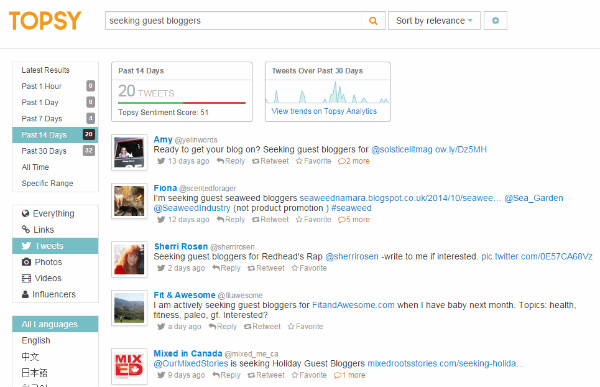This screenshot has width=600, height=387.
Task: Click into the search query field
Action: tap(233, 21)
